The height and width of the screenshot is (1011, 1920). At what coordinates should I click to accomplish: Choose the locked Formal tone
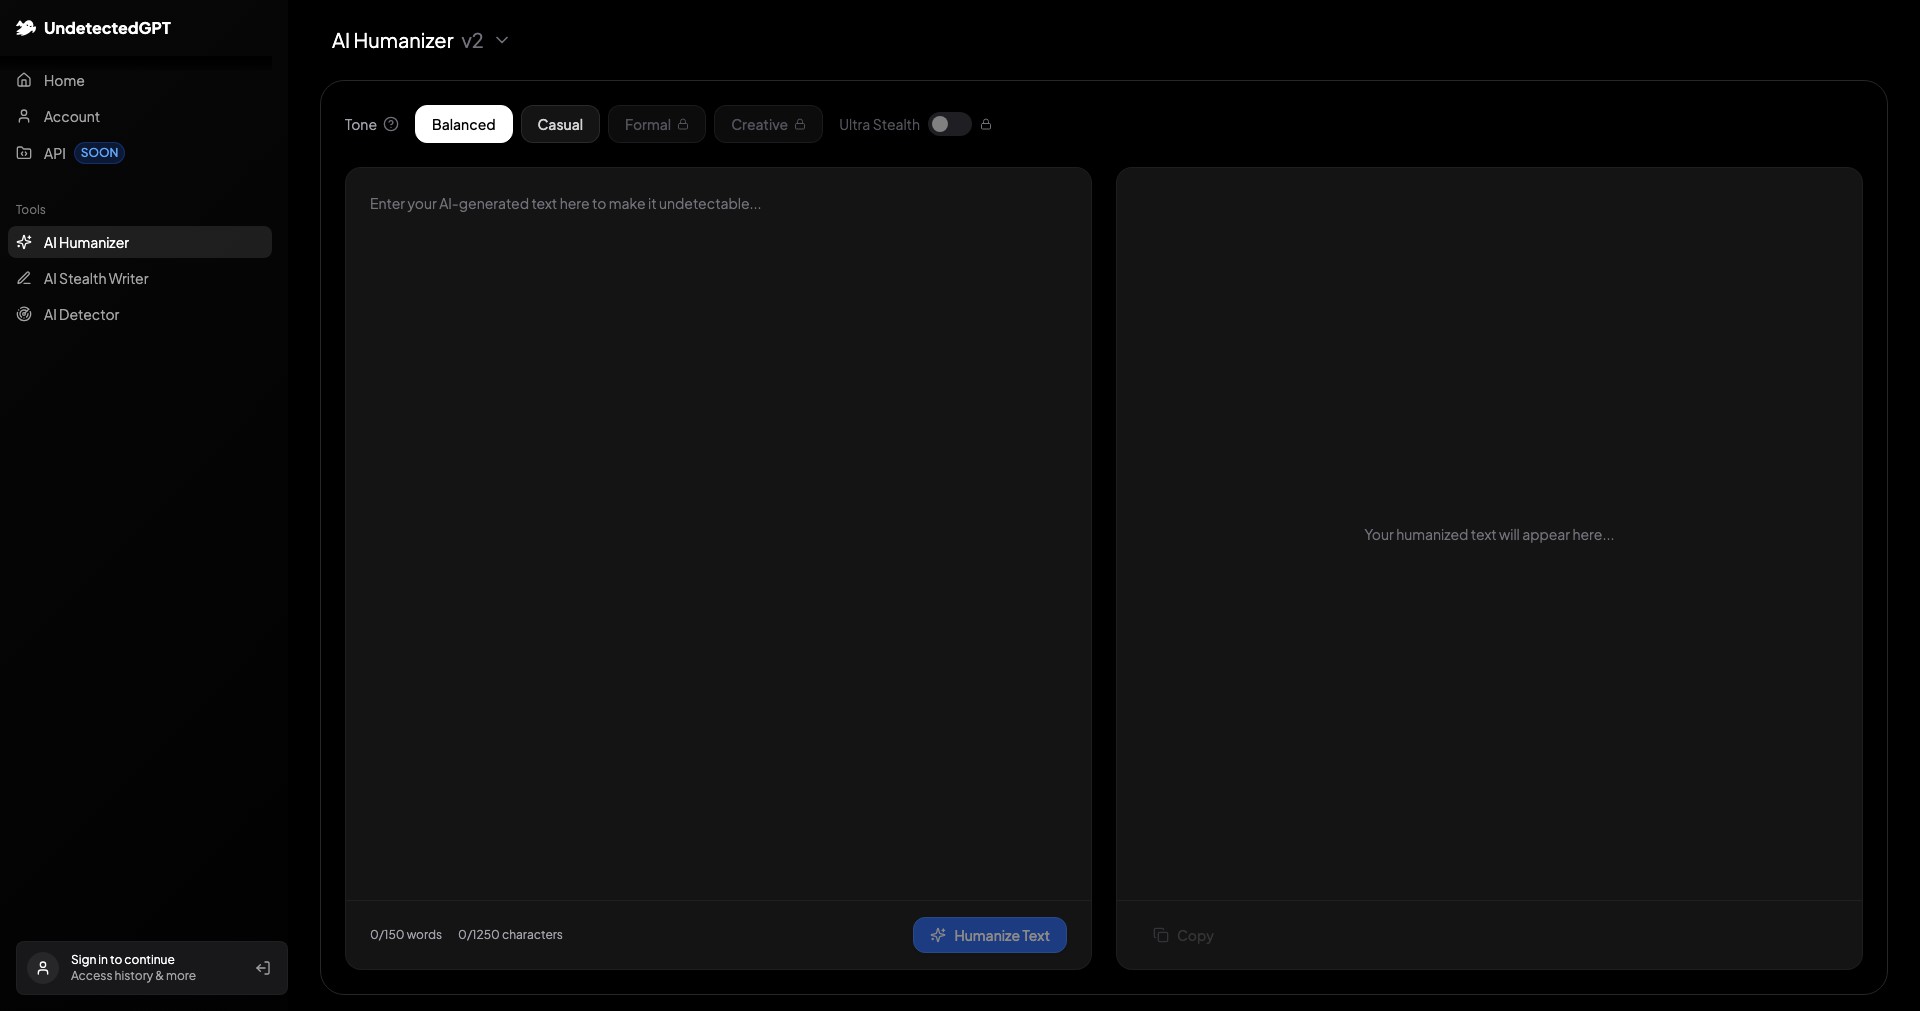[657, 124]
